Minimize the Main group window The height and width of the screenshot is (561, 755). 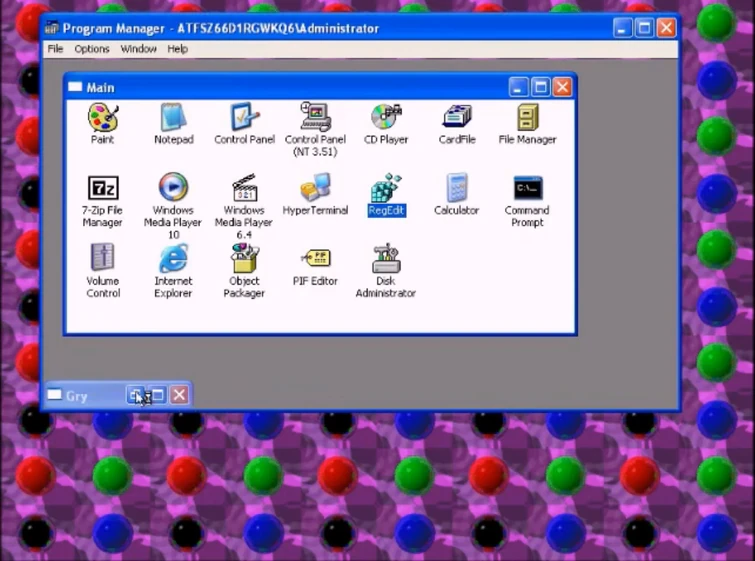(x=518, y=87)
